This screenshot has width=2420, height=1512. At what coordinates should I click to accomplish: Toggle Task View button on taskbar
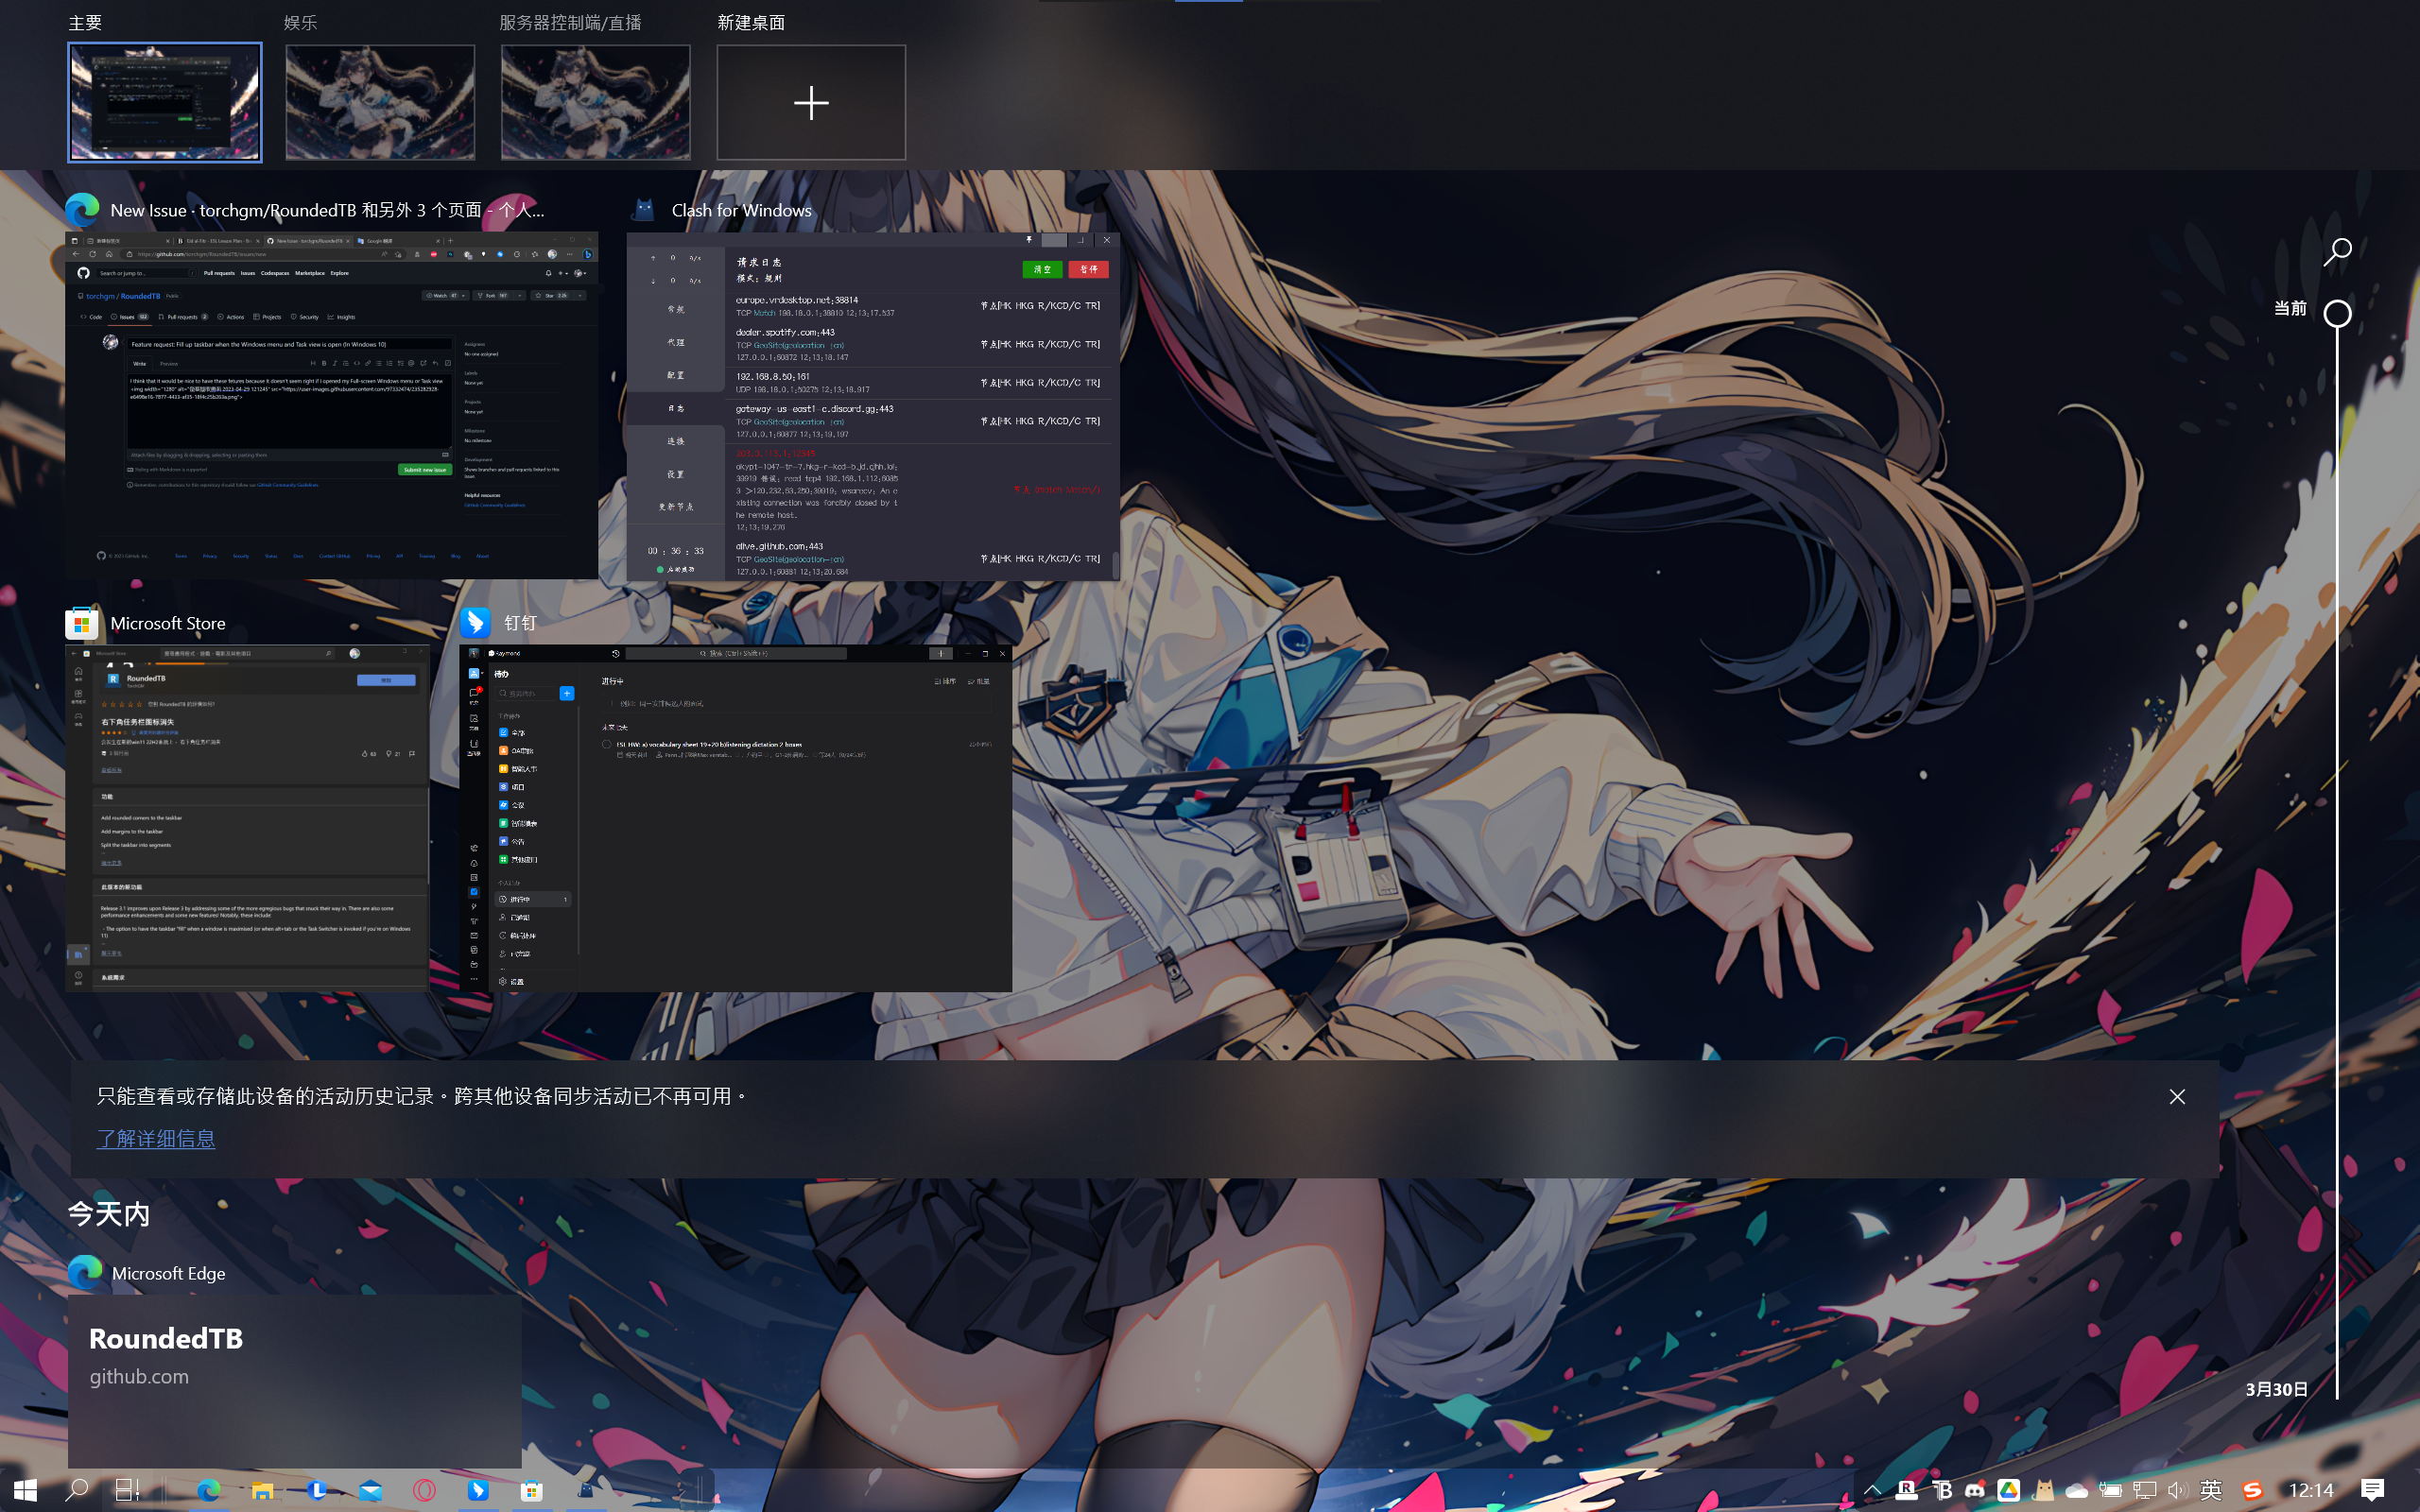(127, 1490)
